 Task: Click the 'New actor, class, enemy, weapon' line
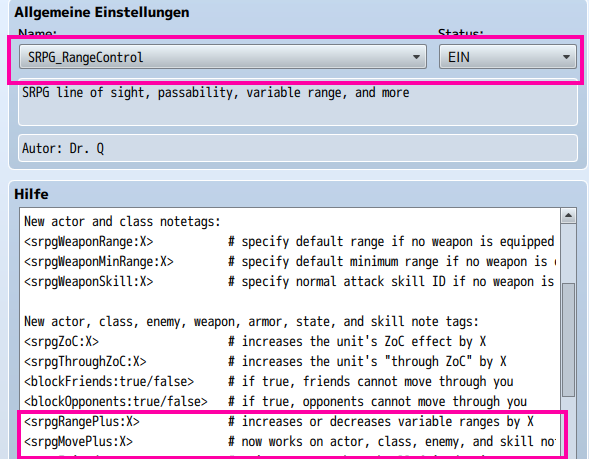click(251, 322)
